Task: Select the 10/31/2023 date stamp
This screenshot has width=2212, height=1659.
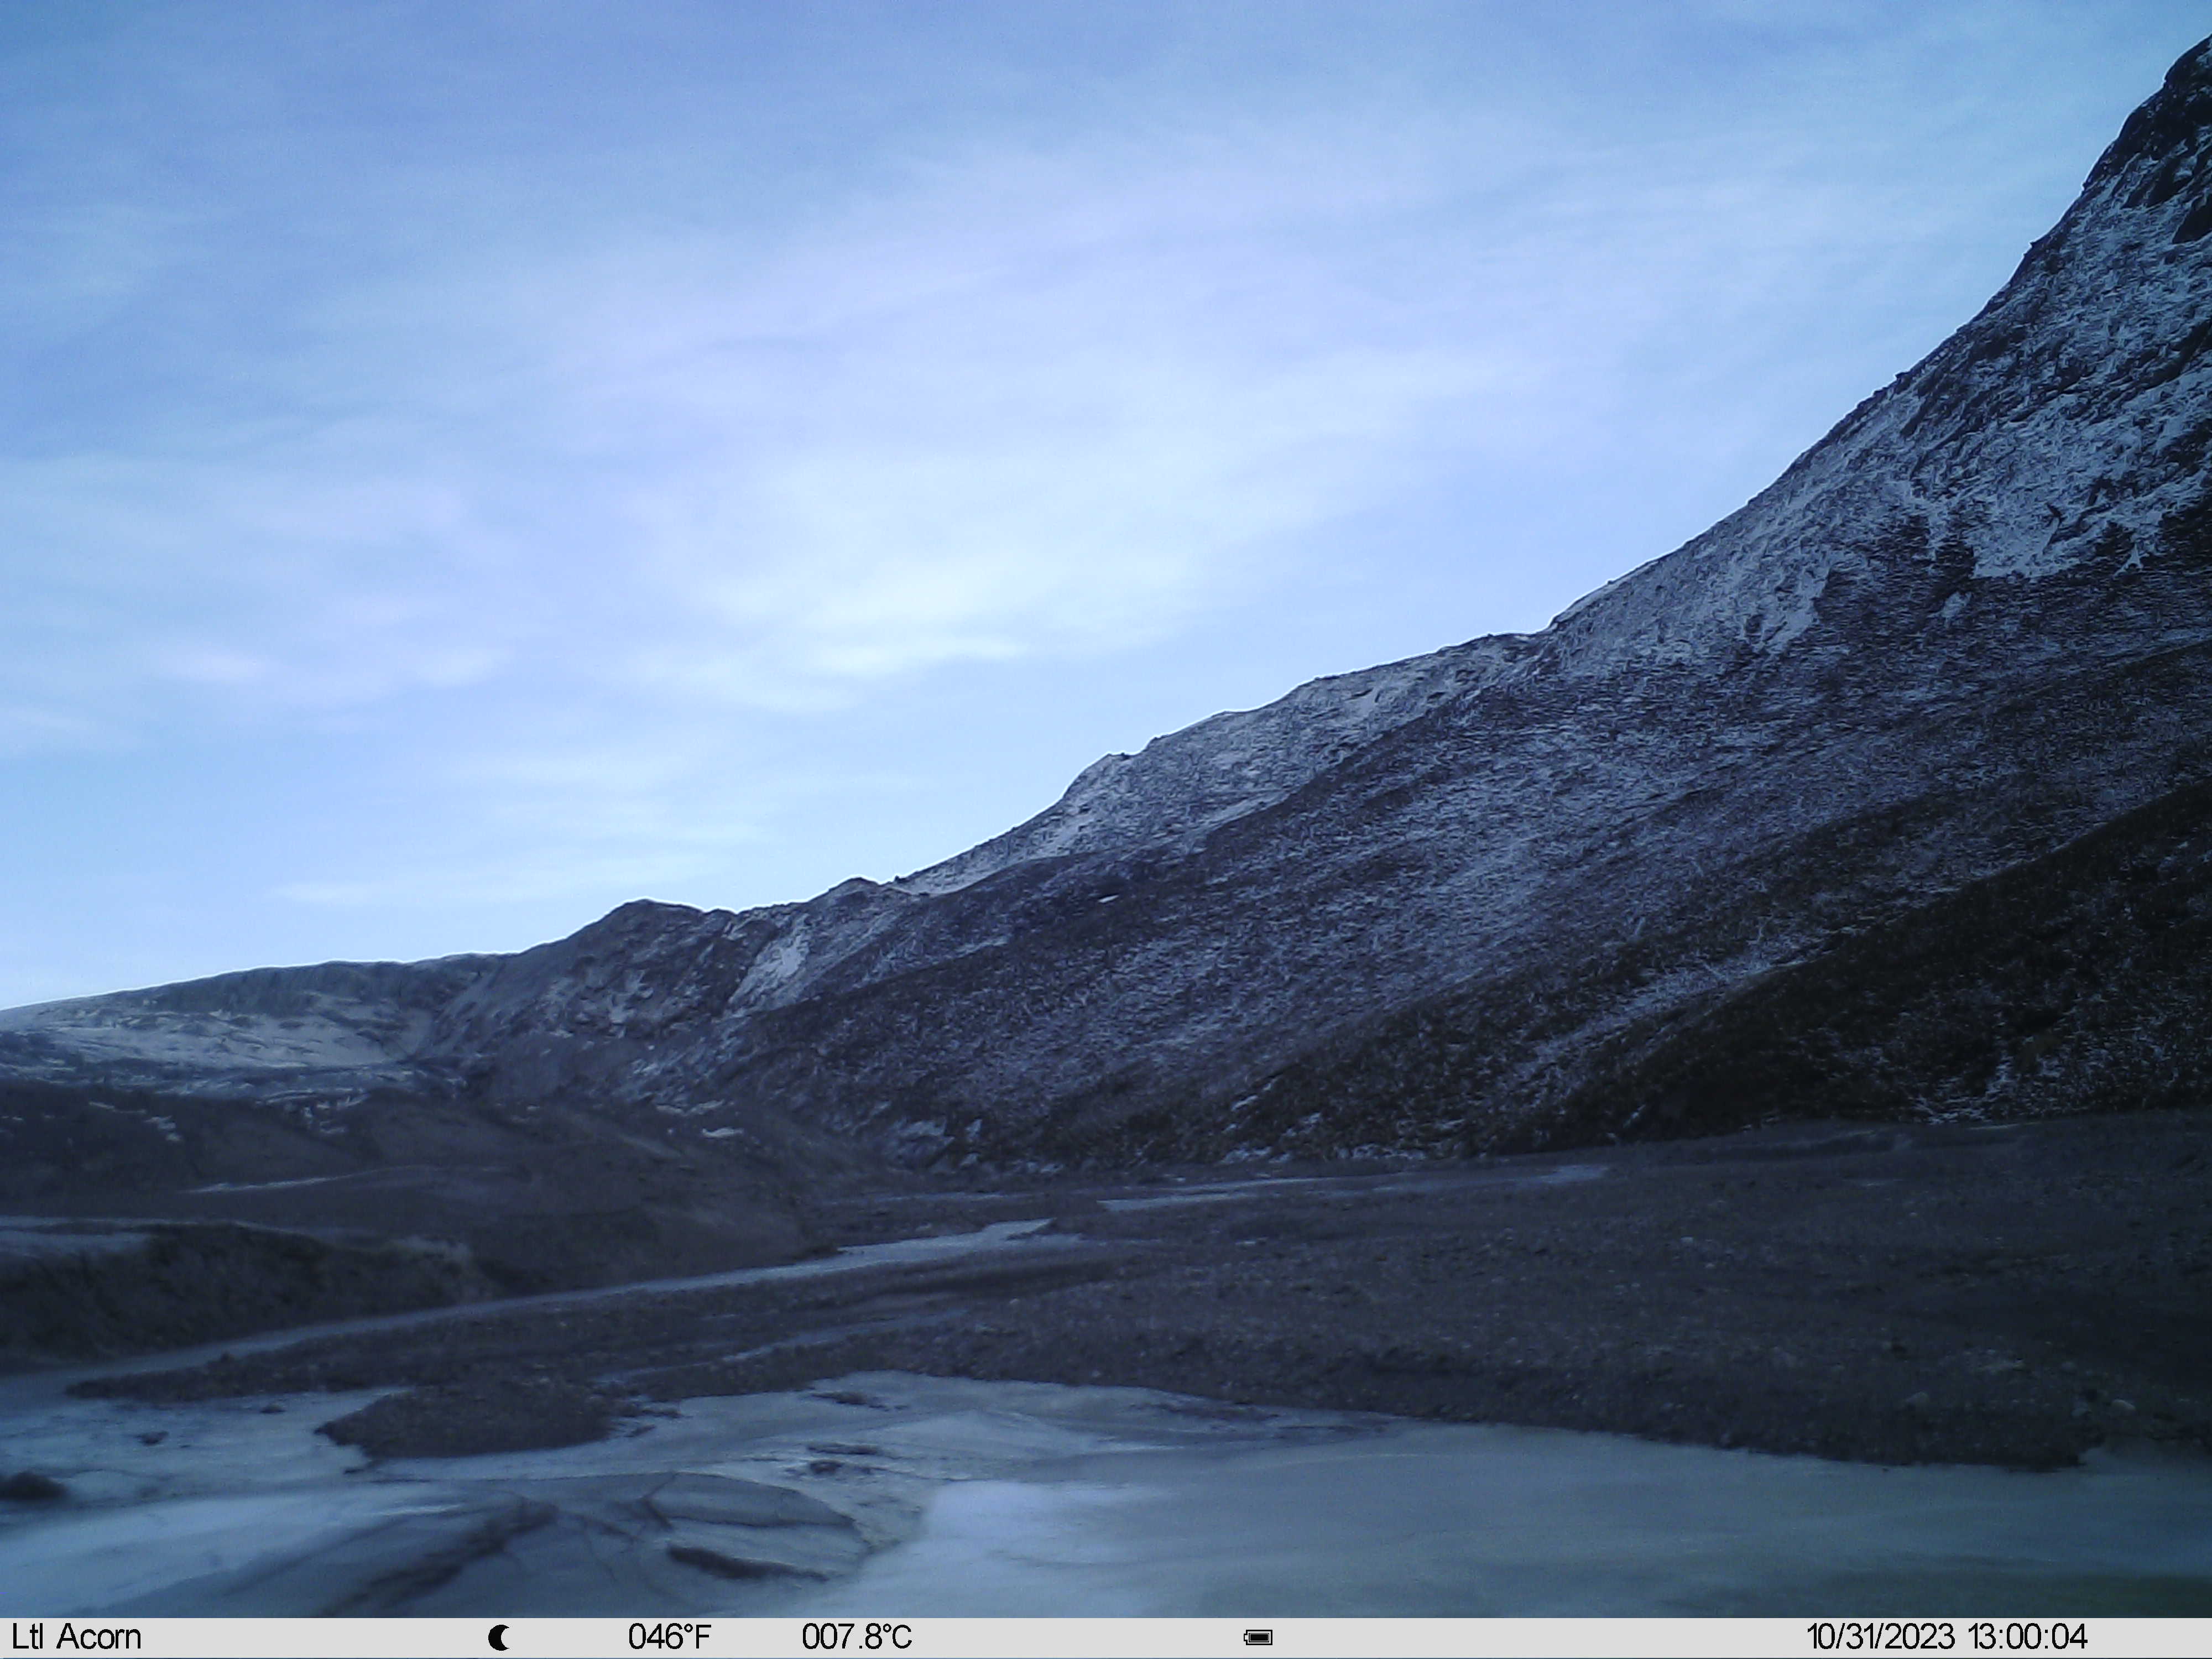Action: pyautogui.click(x=1880, y=1637)
